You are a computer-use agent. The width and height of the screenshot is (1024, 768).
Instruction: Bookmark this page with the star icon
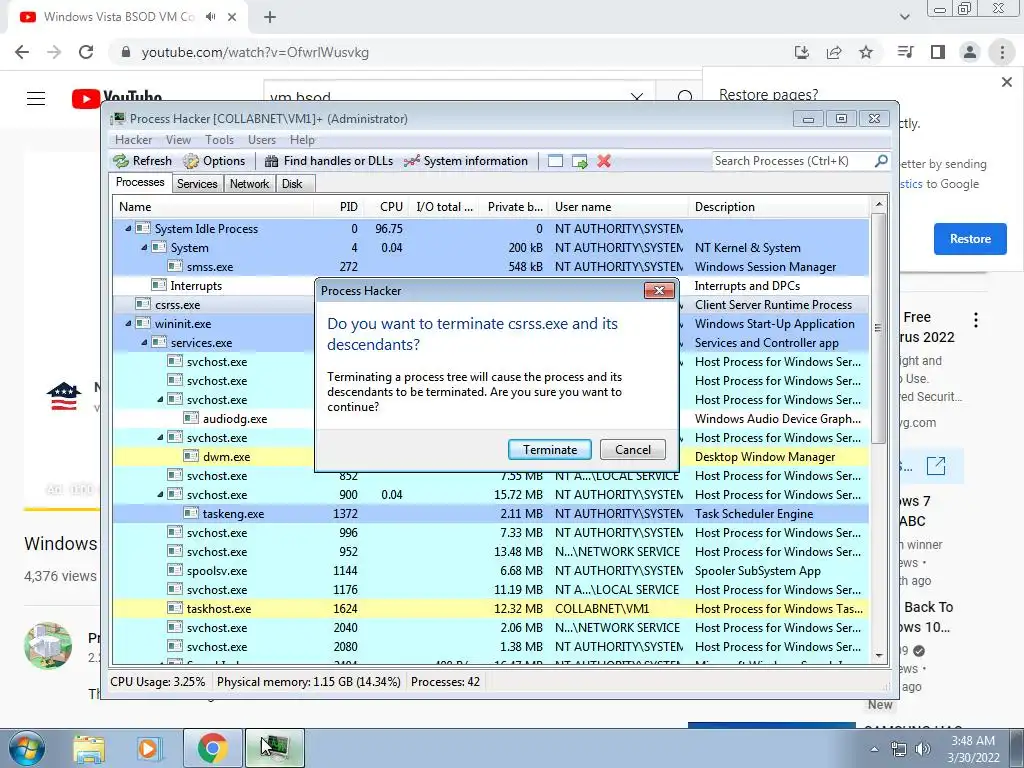[x=866, y=52]
